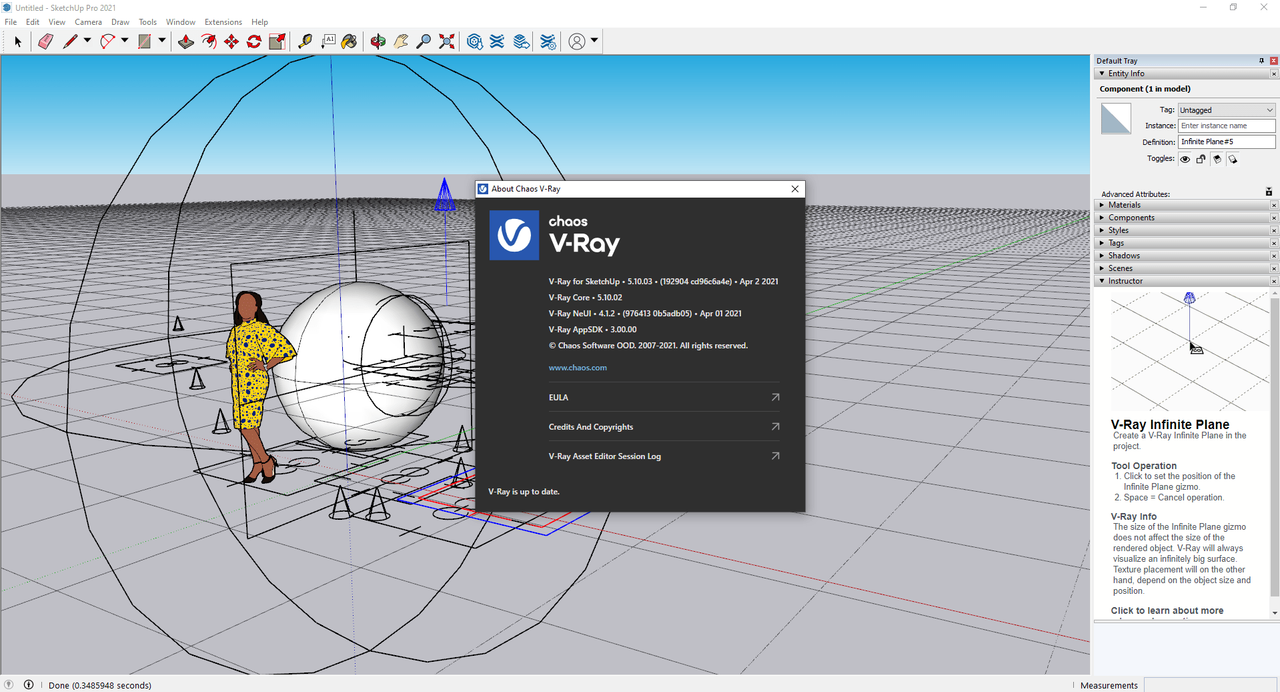Open the File menu
This screenshot has height=692, width=1280.
click(10, 22)
